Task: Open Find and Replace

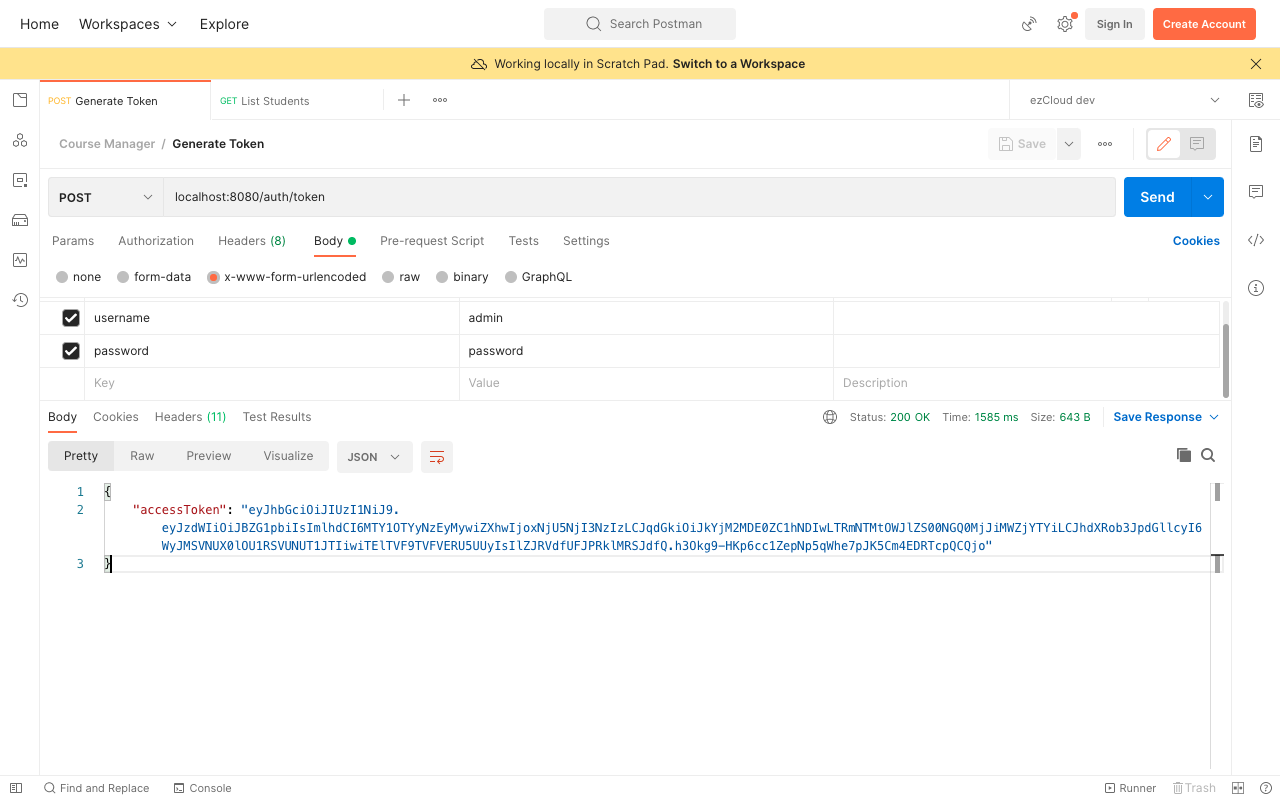Action: pyautogui.click(x=96, y=788)
